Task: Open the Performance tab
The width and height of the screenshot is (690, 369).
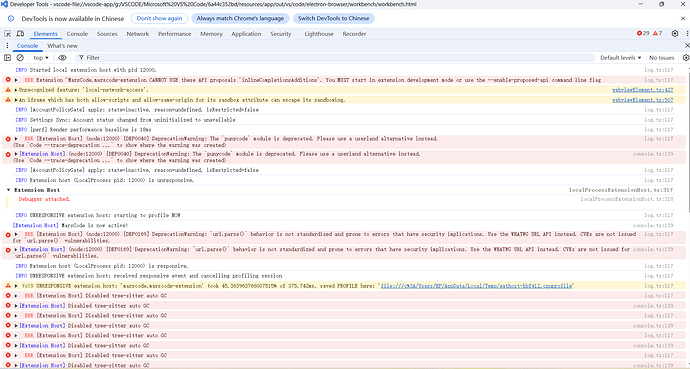Action: pyautogui.click(x=175, y=34)
